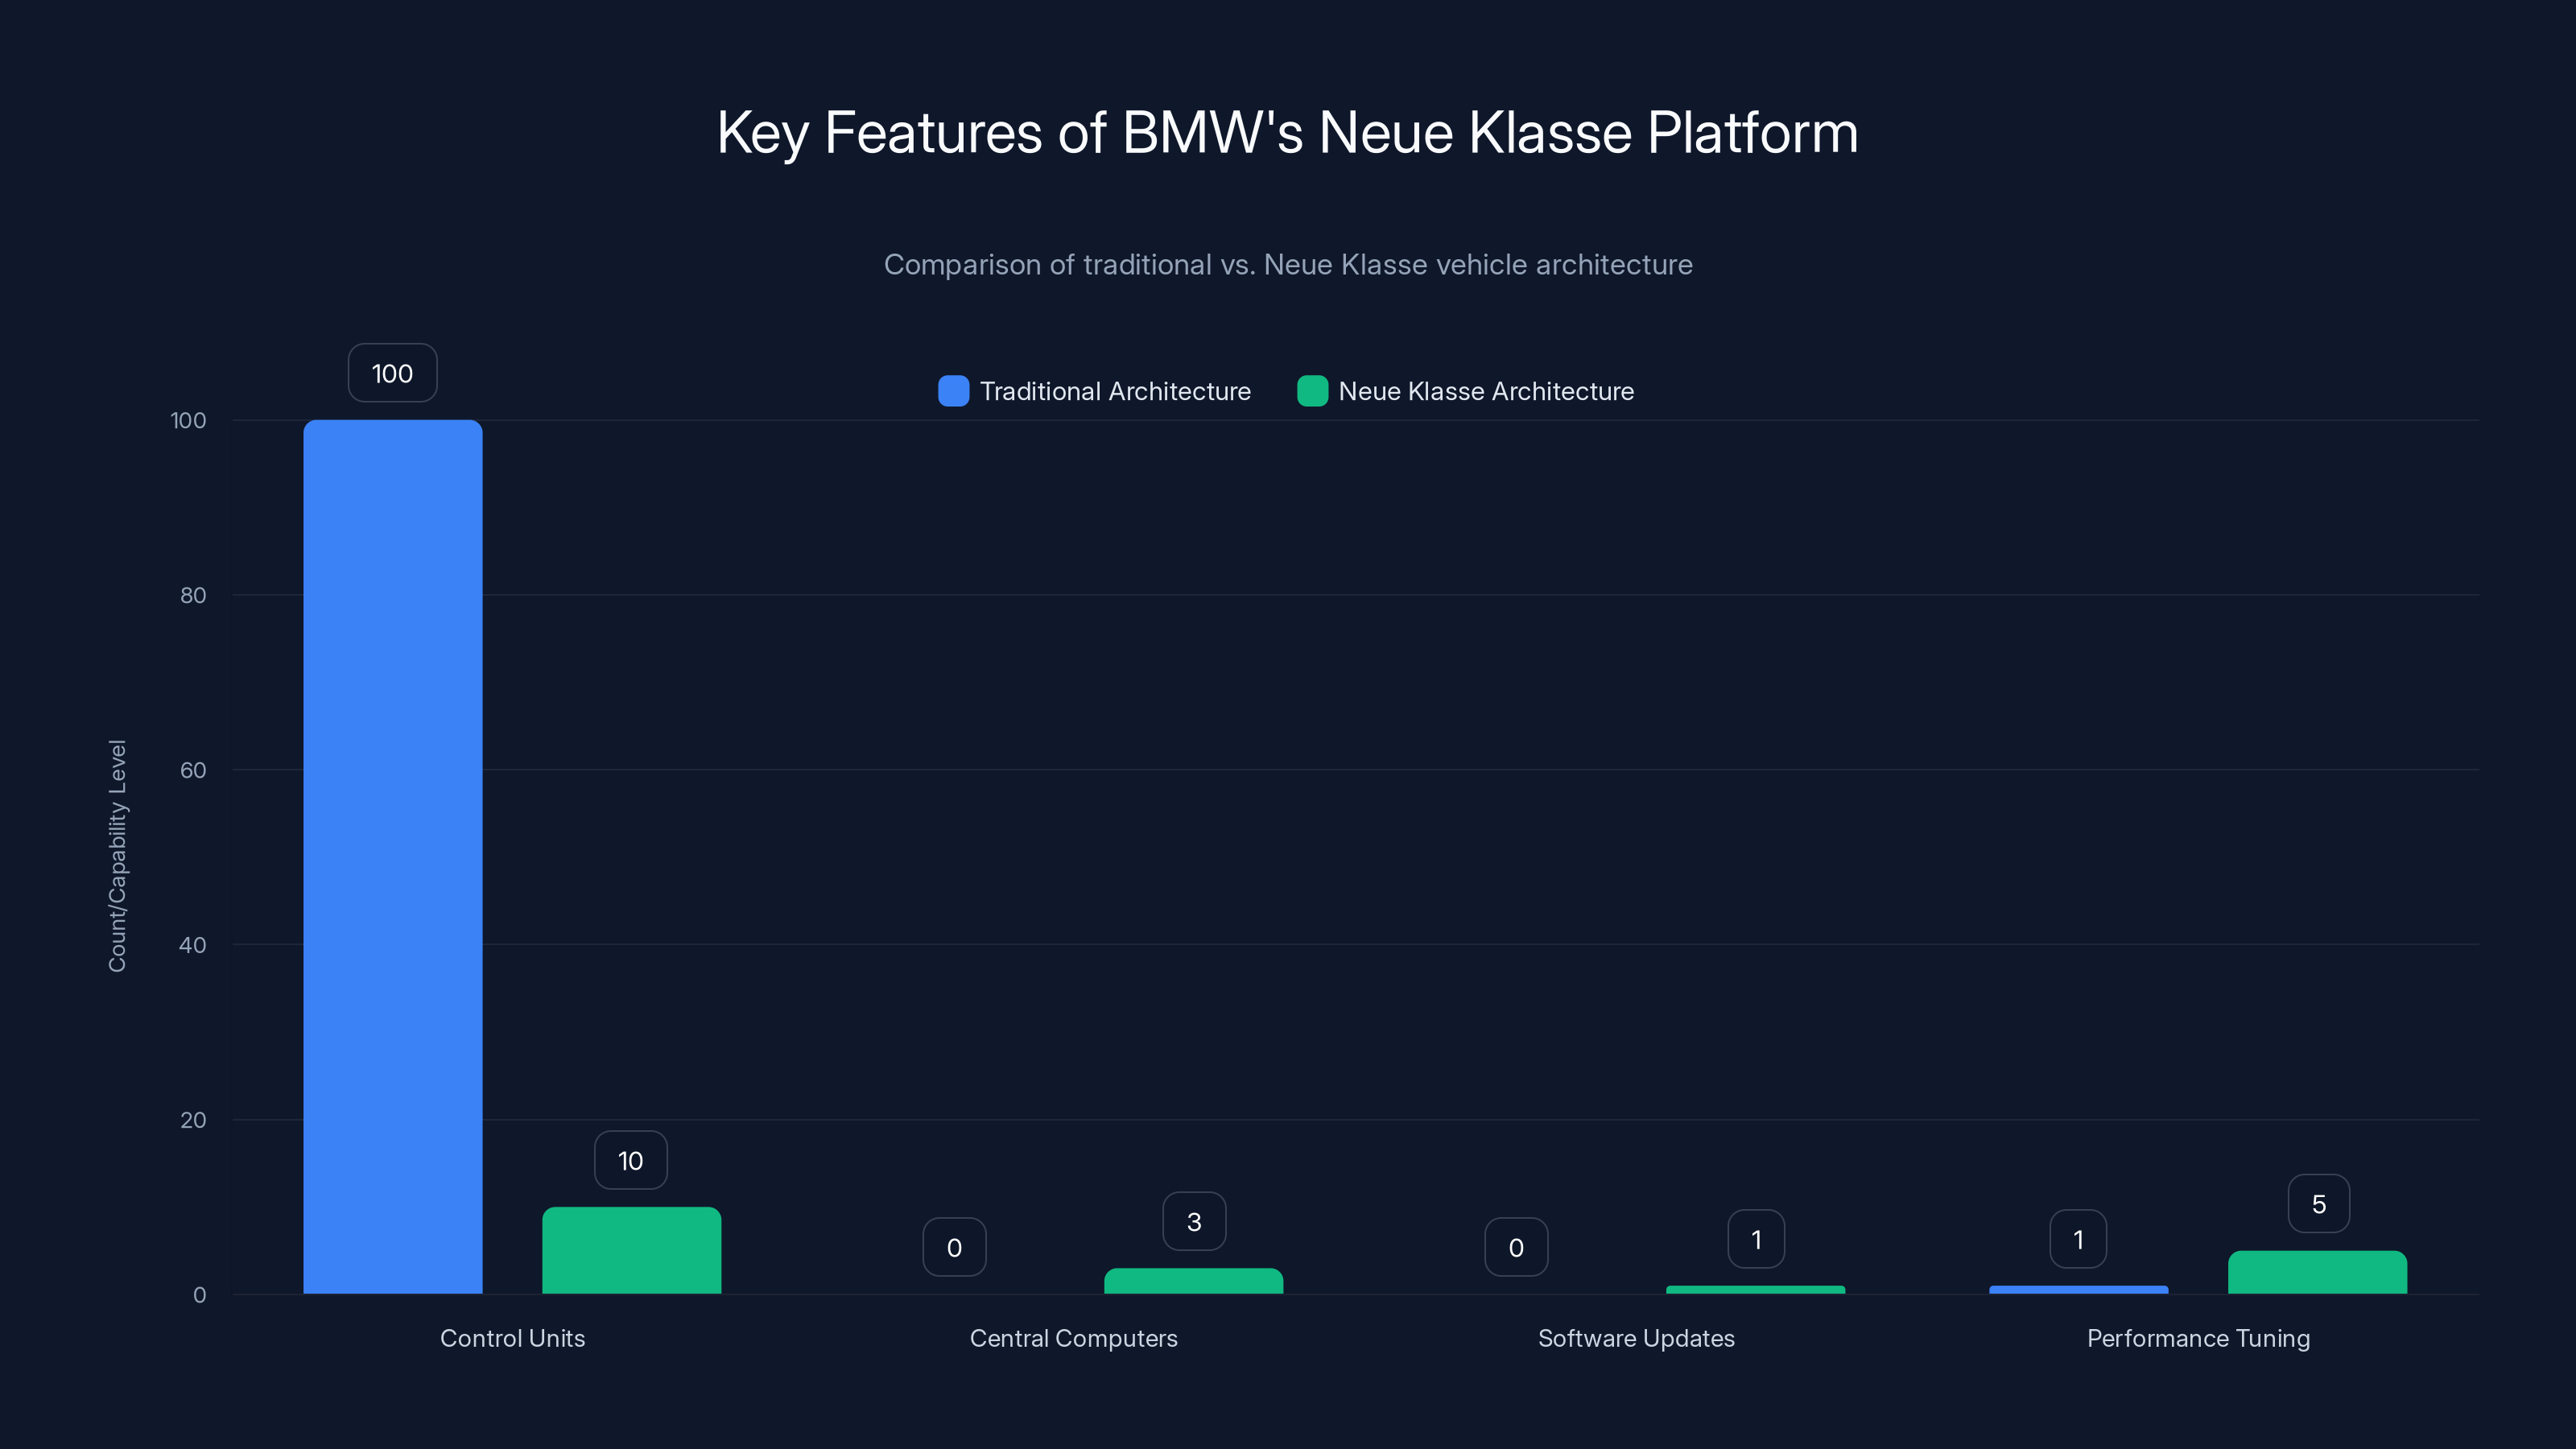
Task: Select the green Control Units bar
Action: pos(632,1250)
